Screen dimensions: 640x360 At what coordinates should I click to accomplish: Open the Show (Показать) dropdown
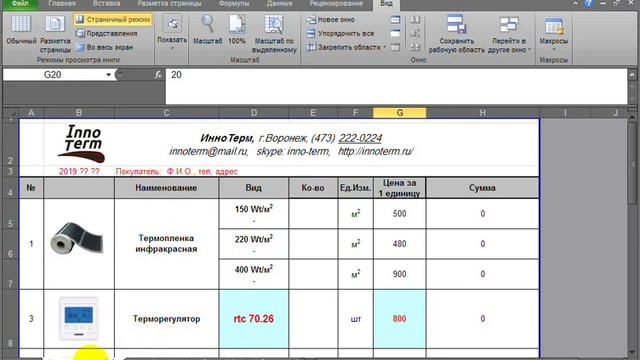172,33
